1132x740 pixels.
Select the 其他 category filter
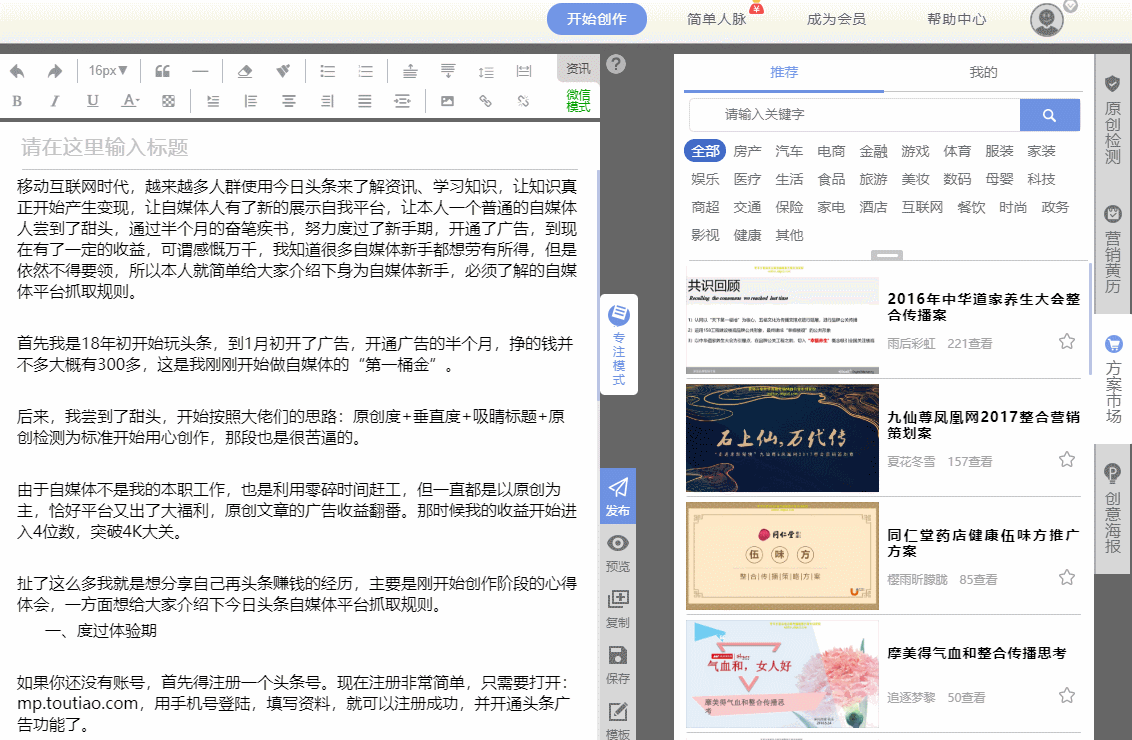(x=789, y=235)
